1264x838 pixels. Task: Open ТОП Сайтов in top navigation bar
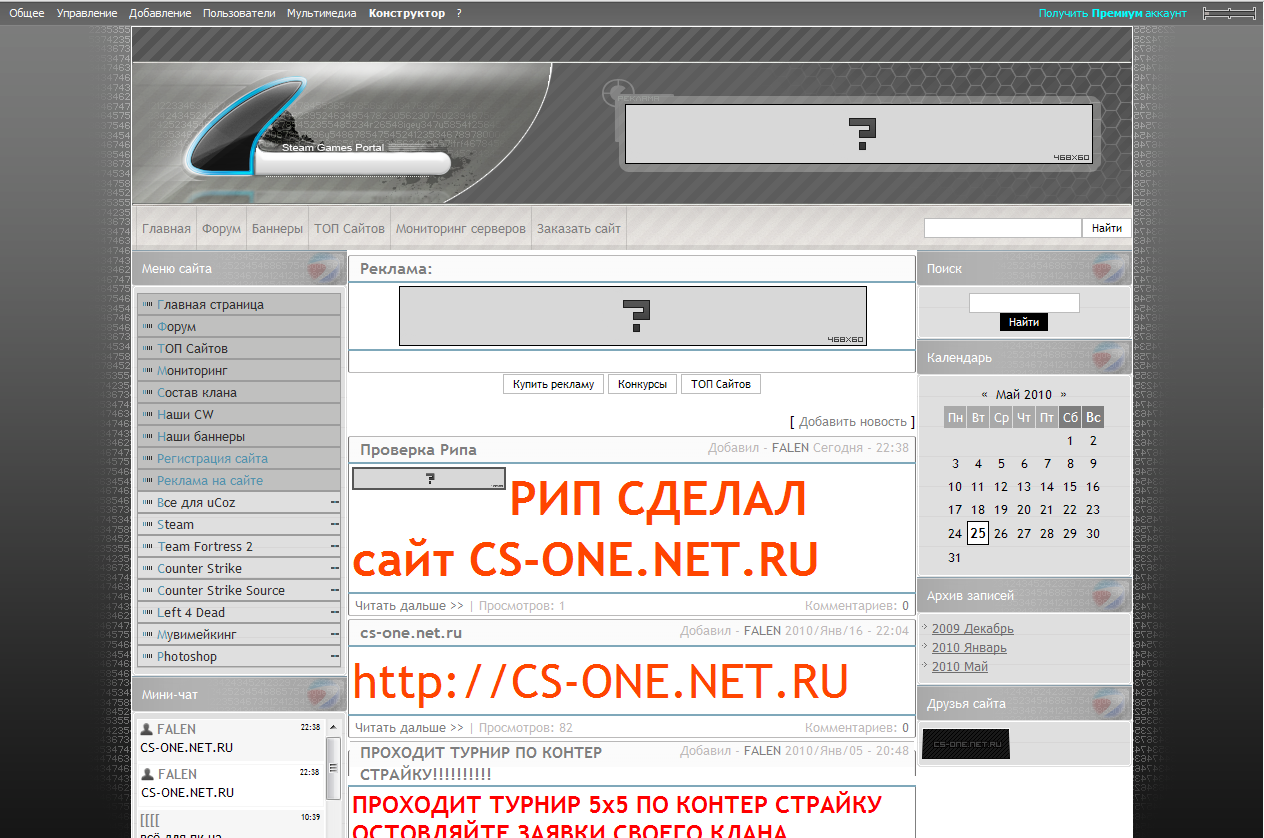[349, 228]
